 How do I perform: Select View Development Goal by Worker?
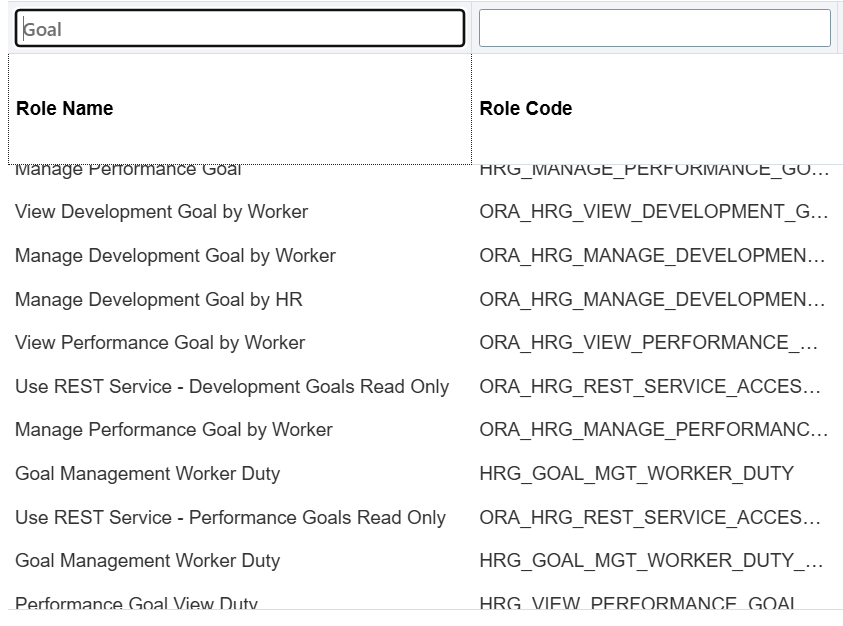pos(161,212)
